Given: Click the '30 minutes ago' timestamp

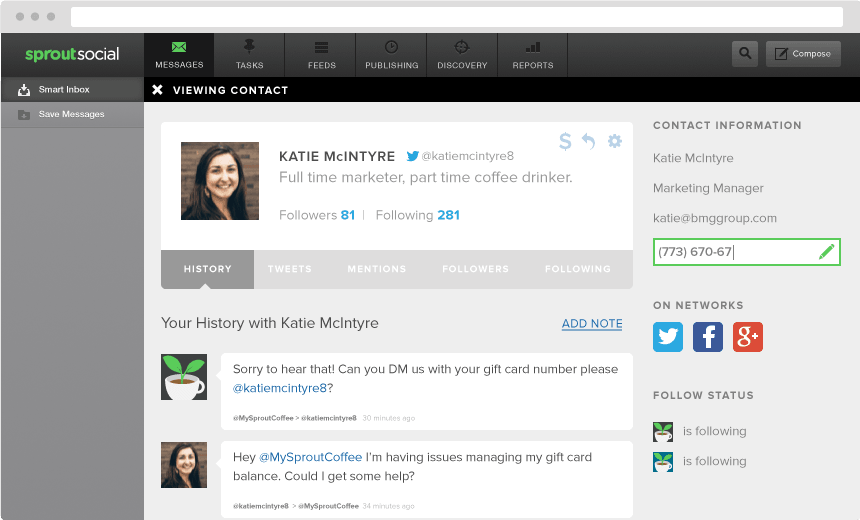Looking at the screenshot, I should [x=388, y=418].
